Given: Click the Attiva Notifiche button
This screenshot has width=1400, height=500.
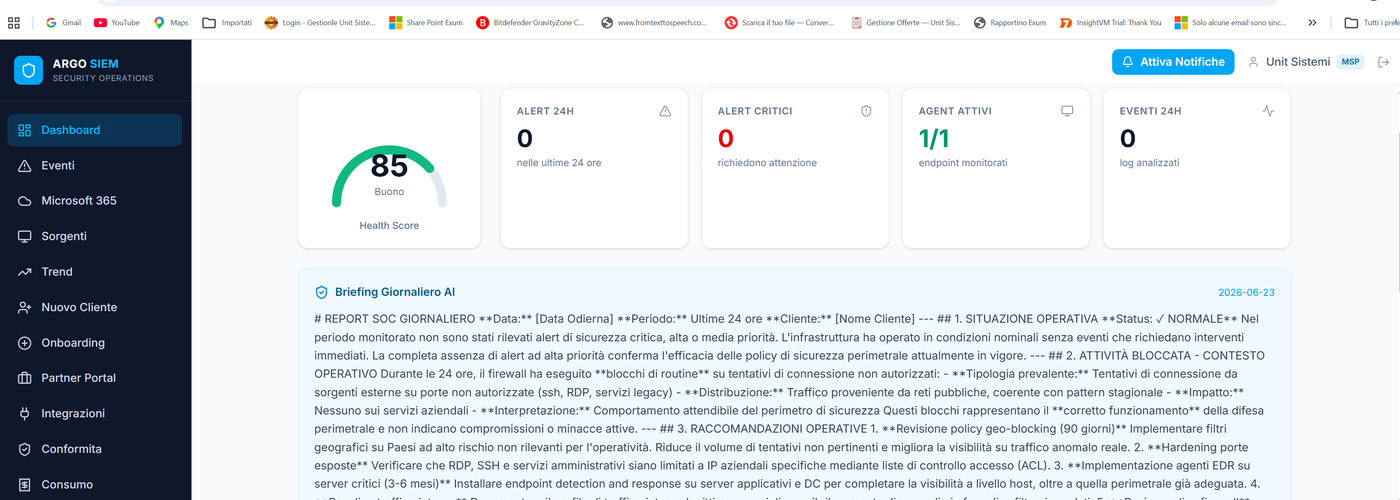Looking at the screenshot, I should click(1173, 62).
